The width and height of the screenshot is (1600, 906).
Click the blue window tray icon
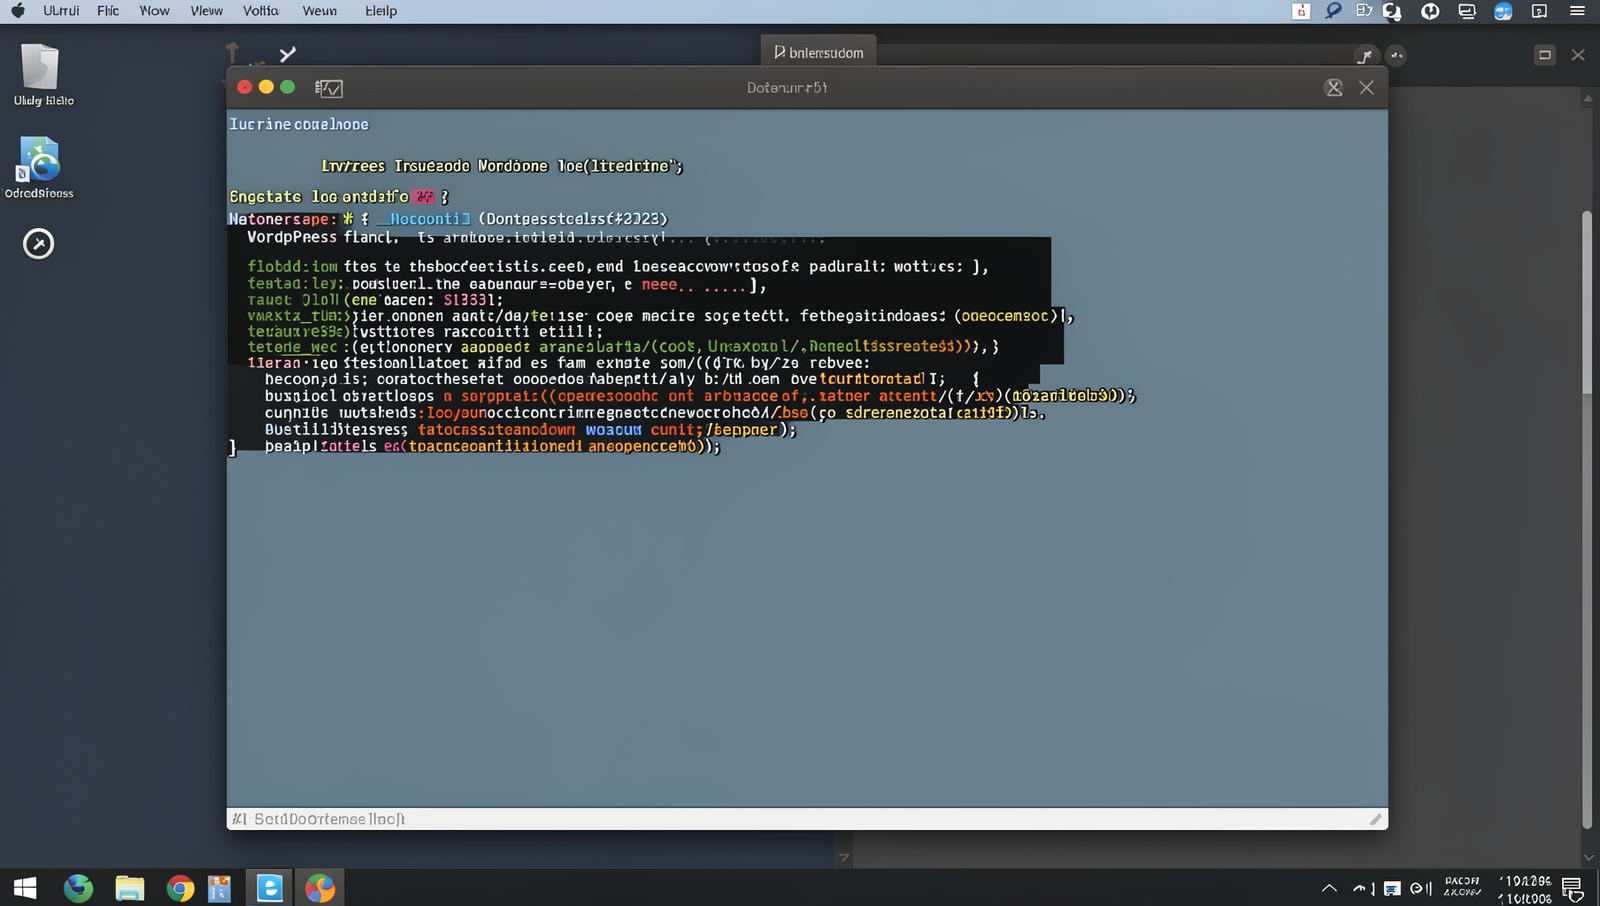[x=1392, y=888]
